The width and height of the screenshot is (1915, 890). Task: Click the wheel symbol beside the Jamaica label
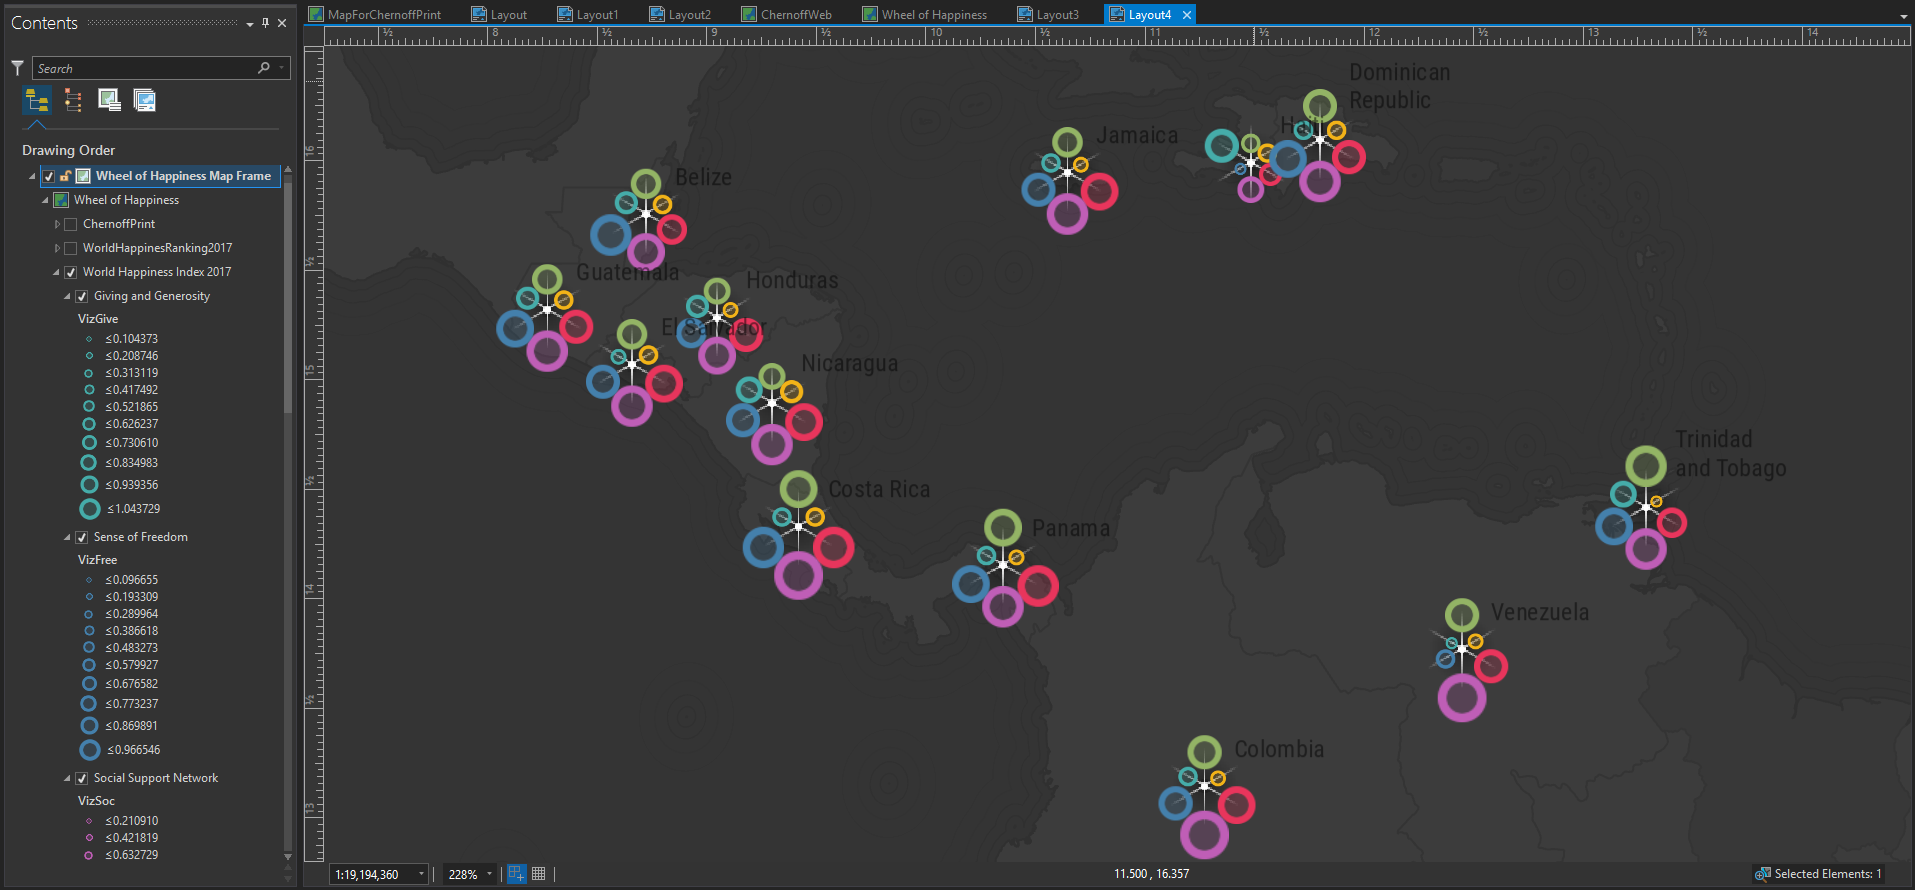click(x=1069, y=180)
